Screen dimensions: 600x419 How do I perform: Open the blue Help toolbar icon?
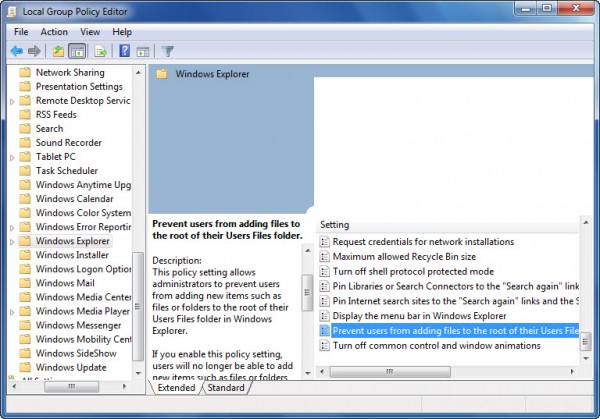point(124,51)
